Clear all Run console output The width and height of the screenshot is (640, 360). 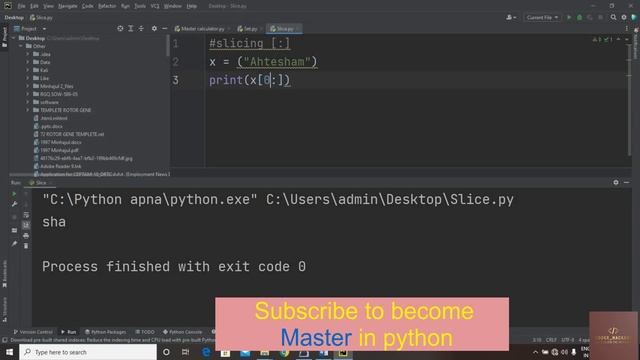coord(26,246)
